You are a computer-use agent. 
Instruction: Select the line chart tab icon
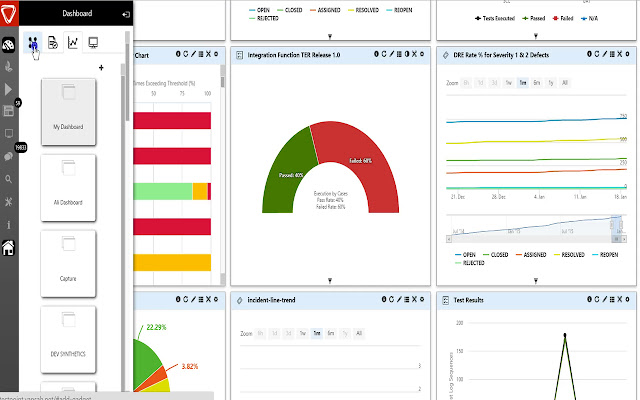(73, 42)
